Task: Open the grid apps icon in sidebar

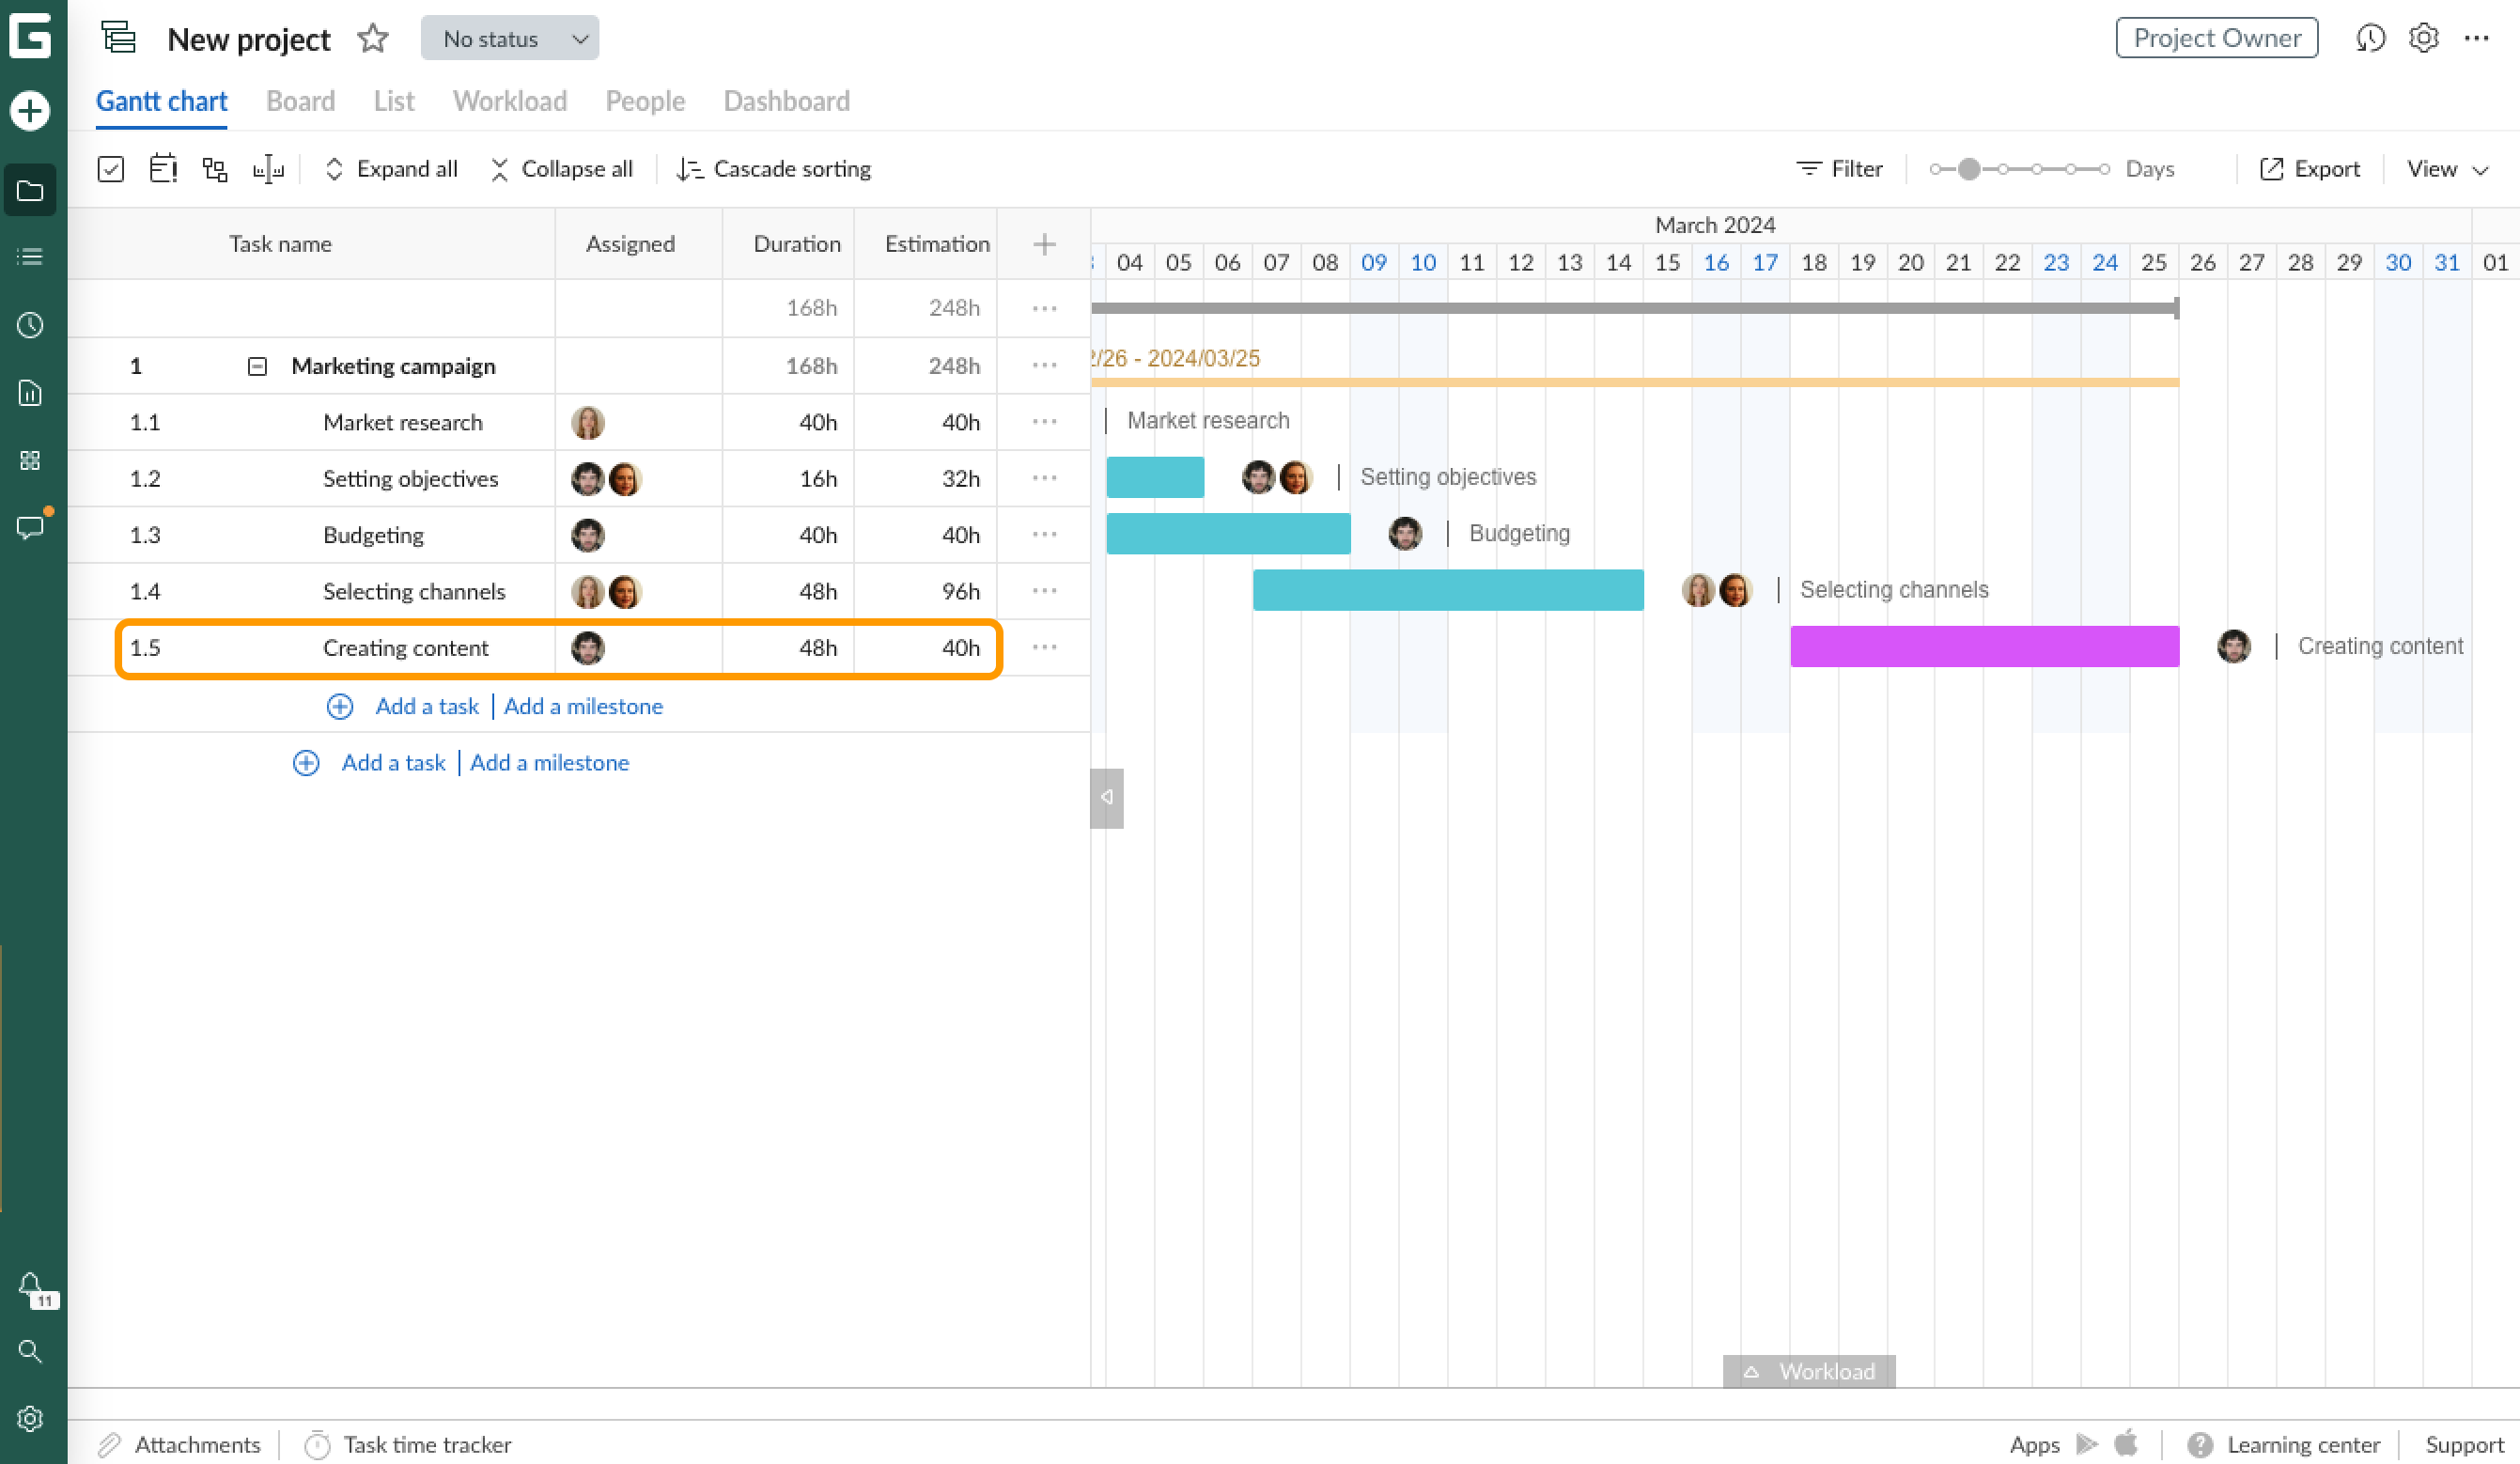Action: tap(30, 460)
